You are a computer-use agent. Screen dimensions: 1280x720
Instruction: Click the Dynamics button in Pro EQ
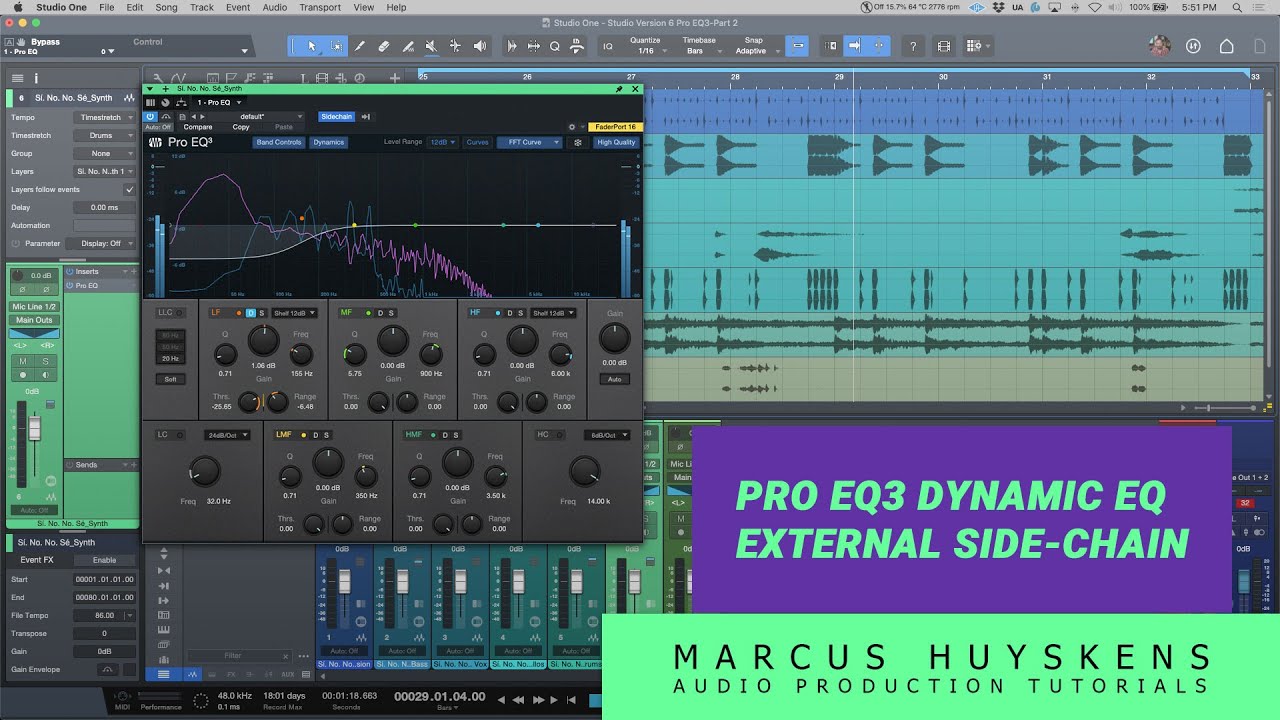click(x=328, y=142)
